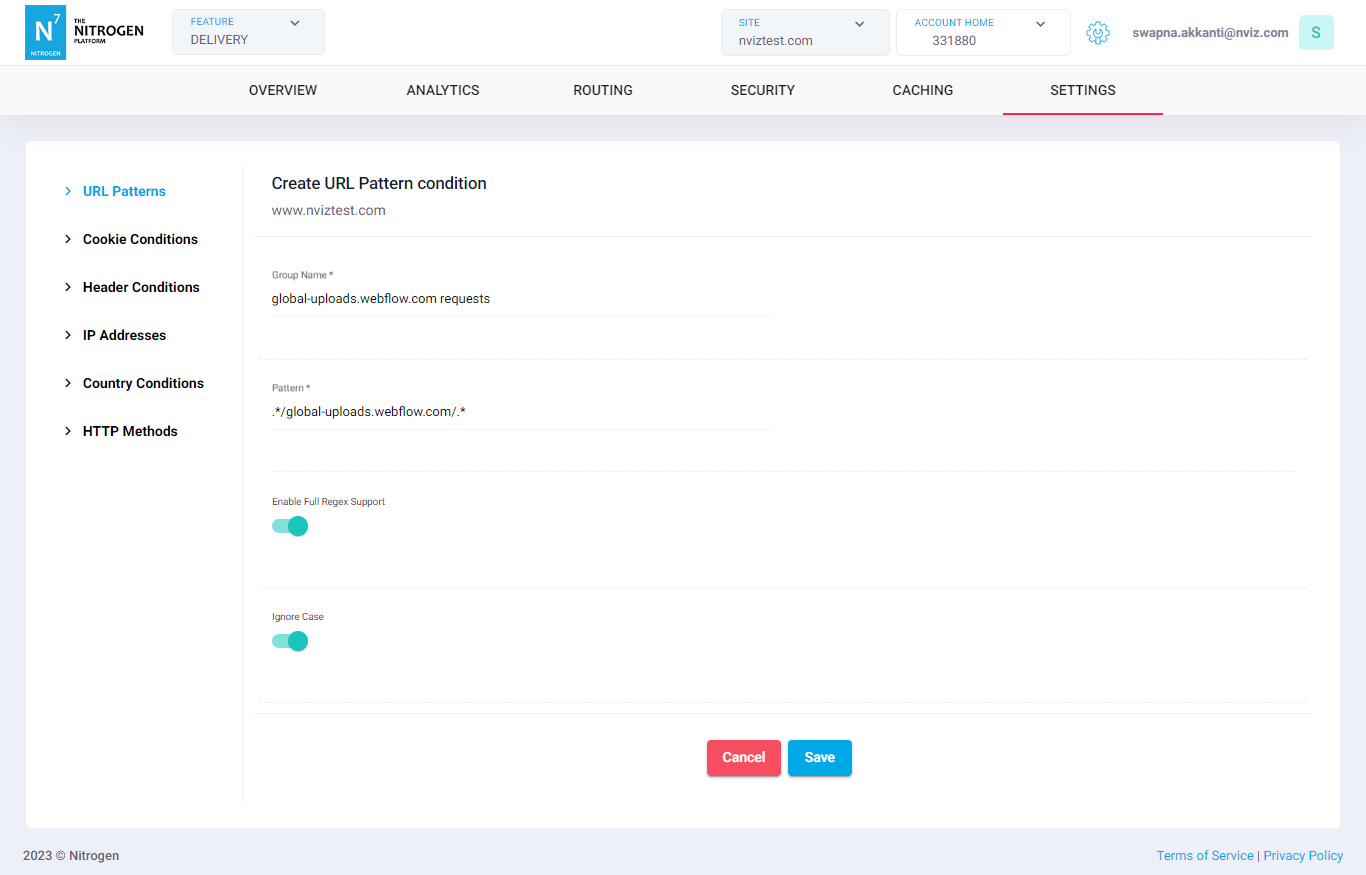Viewport: 1366px width, 875px height.
Task: Switch to the Analytics tab
Action: [443, 90]
